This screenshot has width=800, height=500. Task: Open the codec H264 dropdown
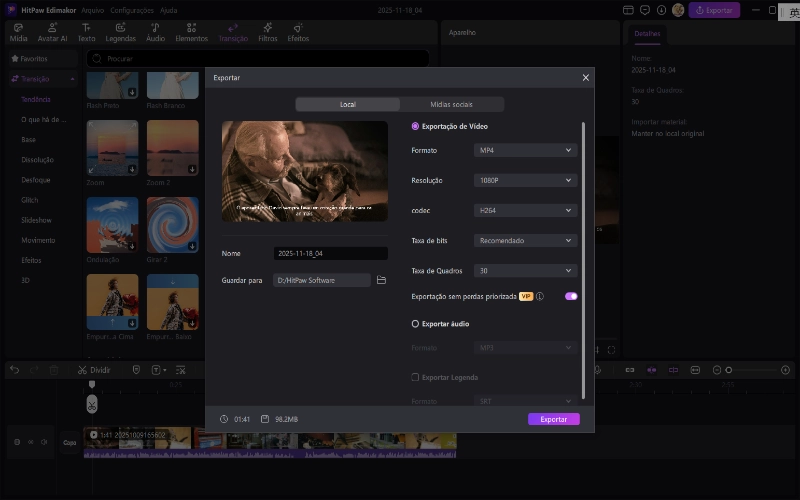click(525, 210)
